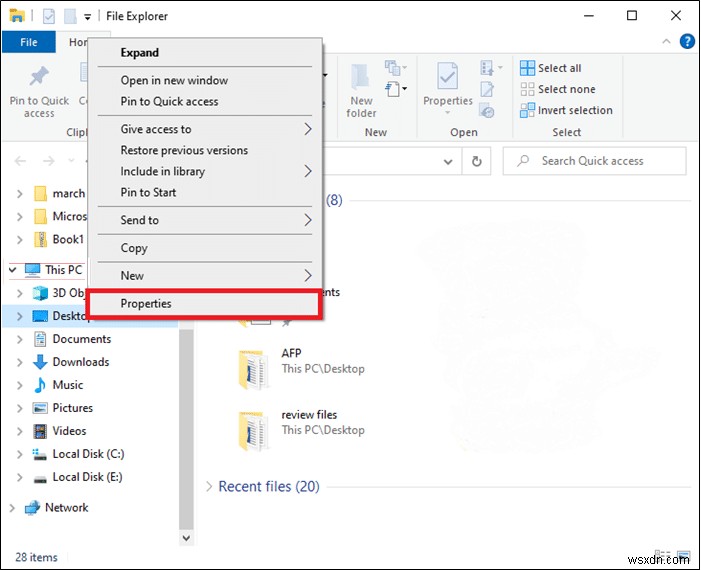Click the review files folder thumbnail
The image size is (701, 570).
click(253, 431)
